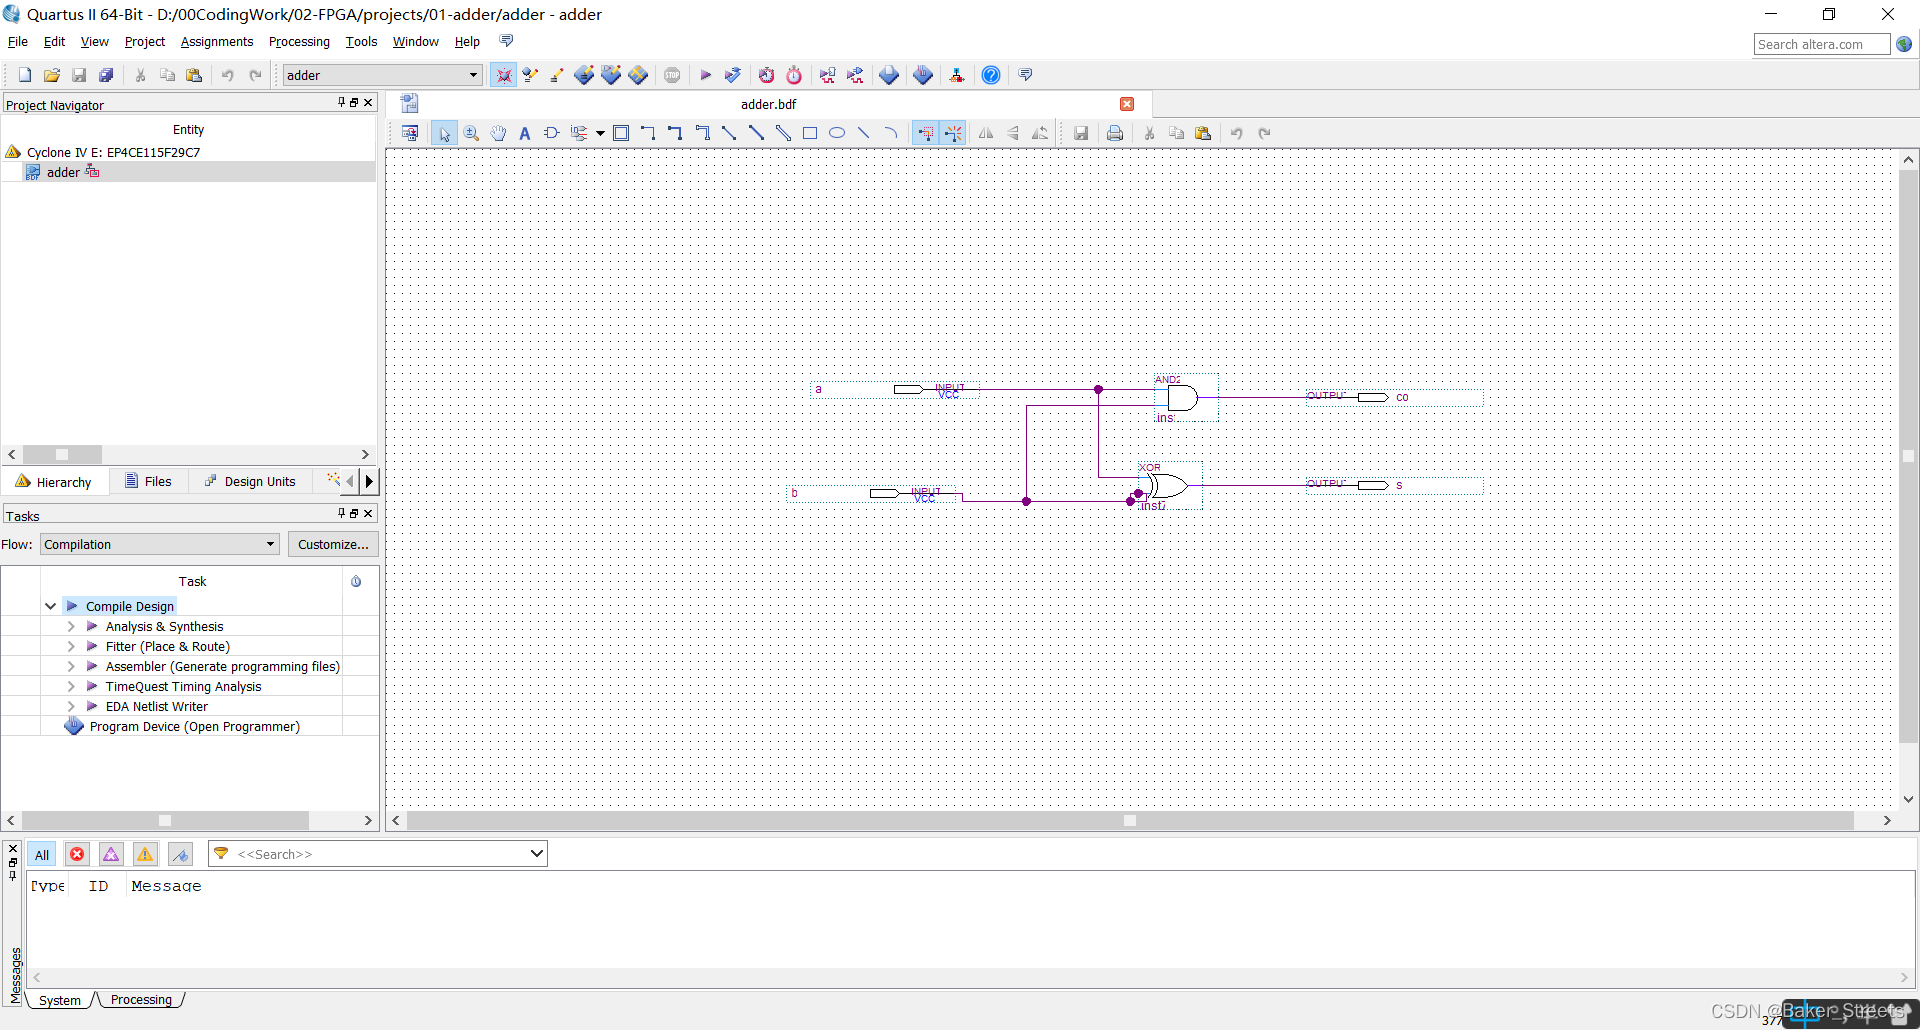Select the Arc drawing tool
Viewport: 1920px width, 1030px height.
click(891, 133)
